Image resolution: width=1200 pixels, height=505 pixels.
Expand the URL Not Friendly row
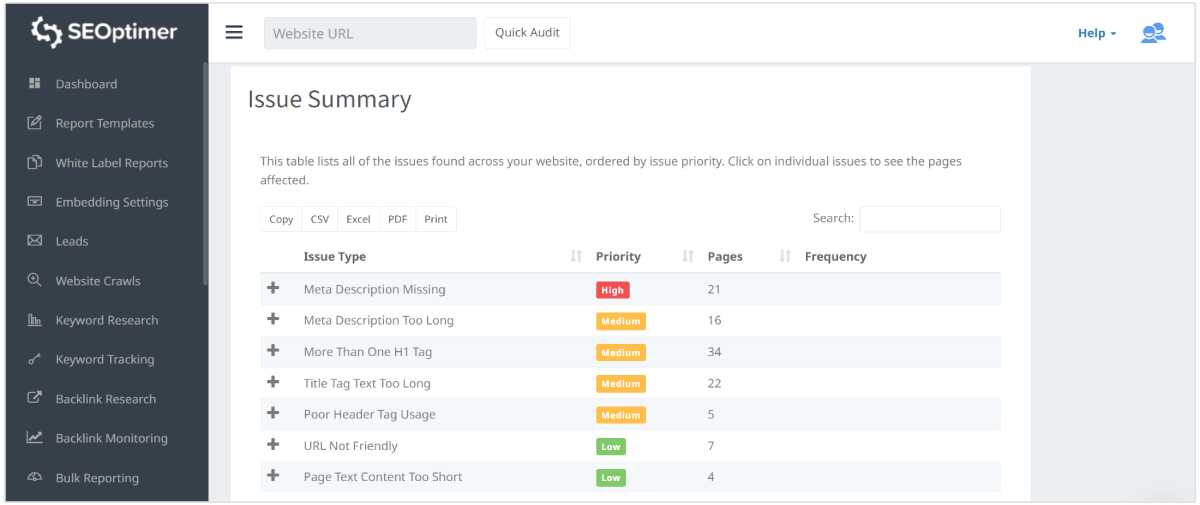pos(273,446)
